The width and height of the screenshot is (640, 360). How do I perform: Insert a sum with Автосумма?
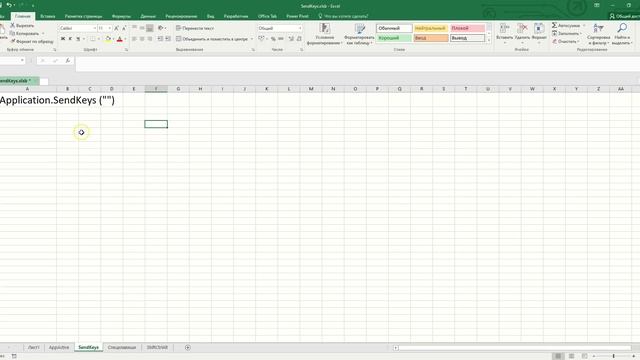tap(566, 25)
